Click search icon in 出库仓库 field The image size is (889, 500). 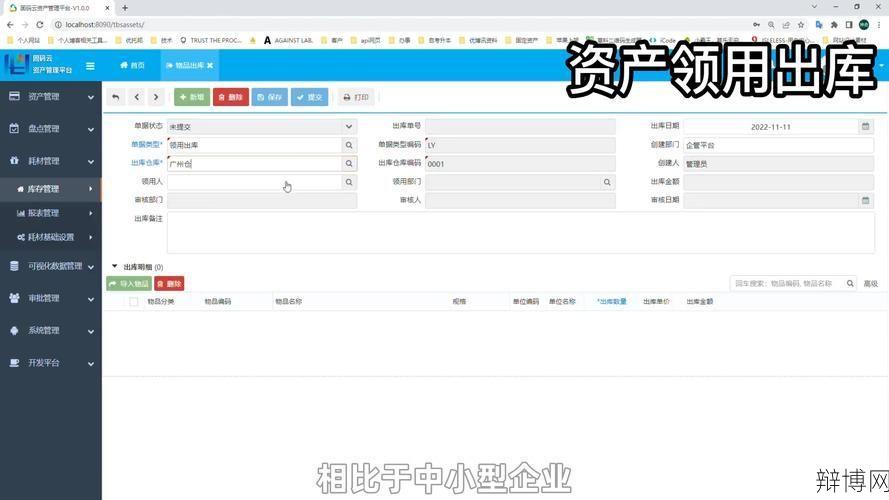coord(349,164)
